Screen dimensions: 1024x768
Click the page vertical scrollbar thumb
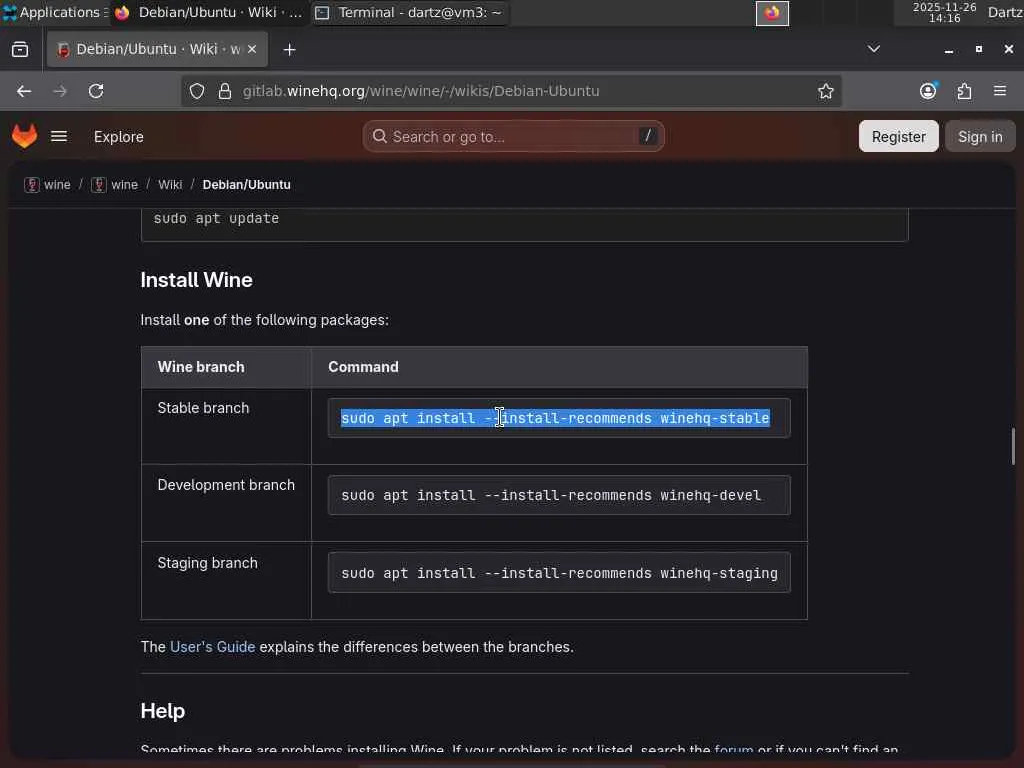coord(1013,446)
